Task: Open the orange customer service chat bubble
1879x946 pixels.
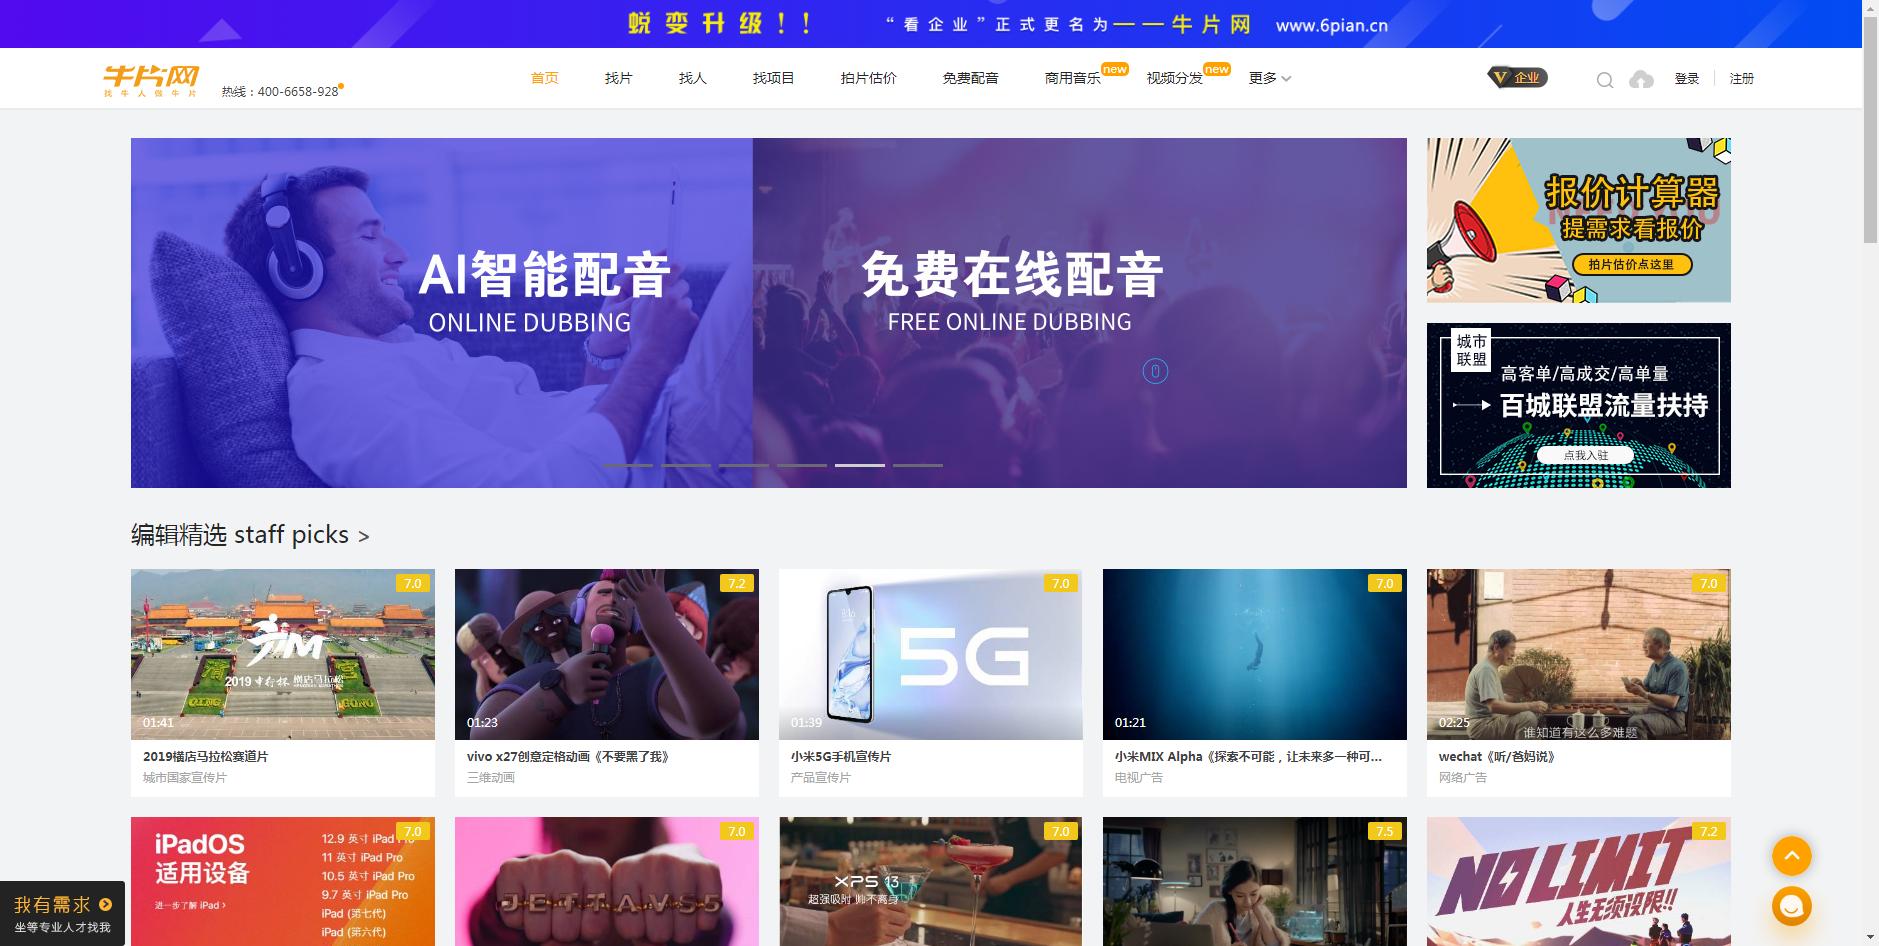Action: 1792,906
